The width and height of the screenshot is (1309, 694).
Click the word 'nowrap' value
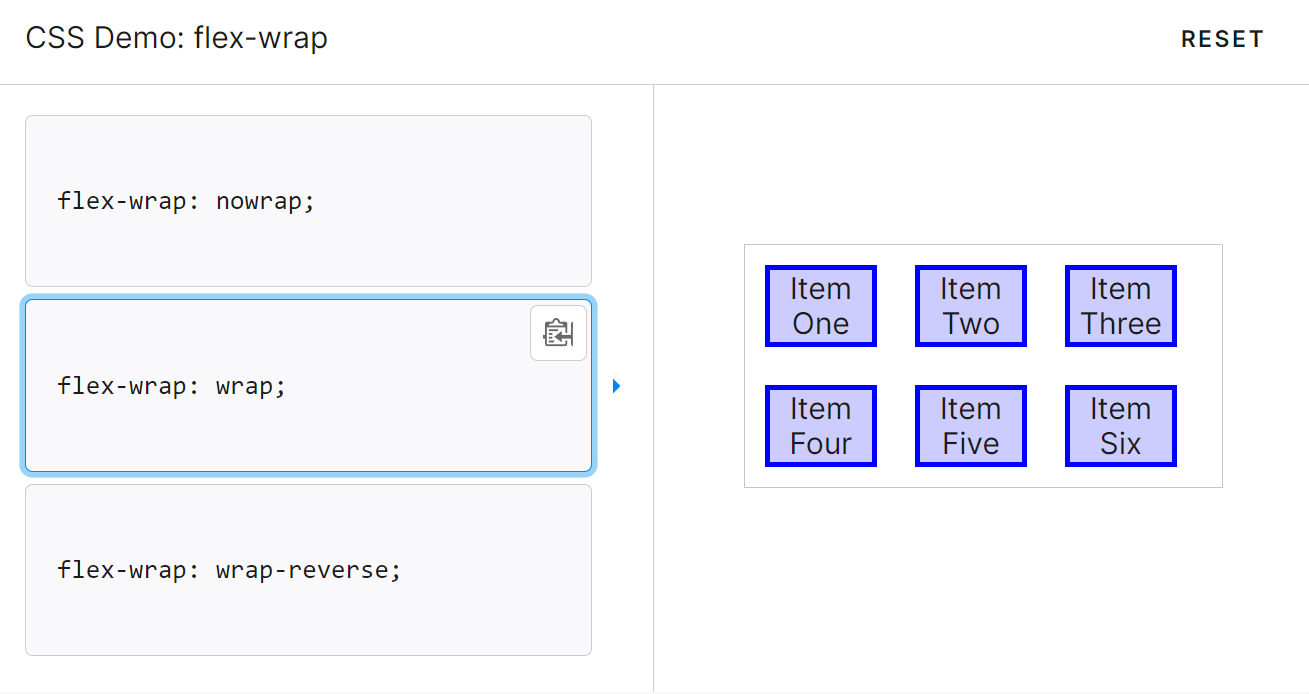pyautogui.click(x=258, y=201)
